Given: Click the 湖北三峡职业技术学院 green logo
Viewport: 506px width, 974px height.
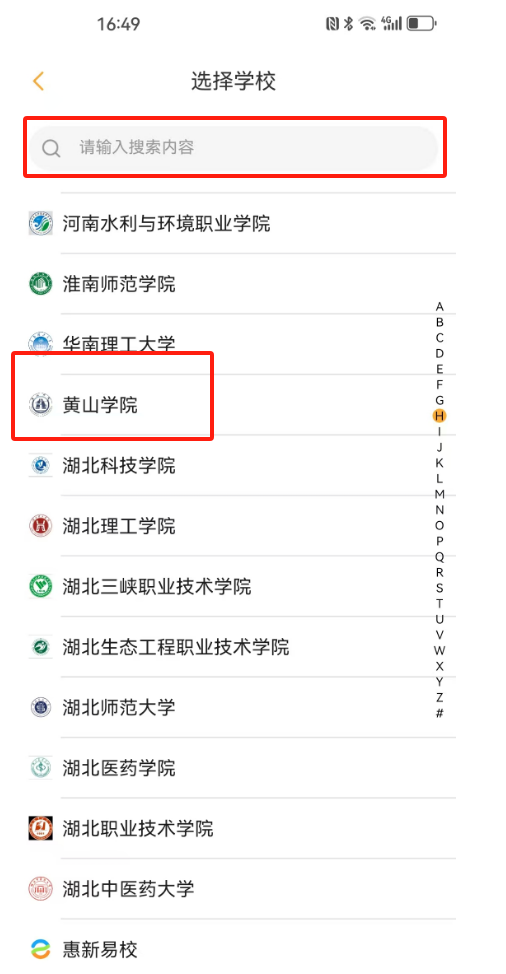Looking at the screenshot, I should [x=41, y=586].
